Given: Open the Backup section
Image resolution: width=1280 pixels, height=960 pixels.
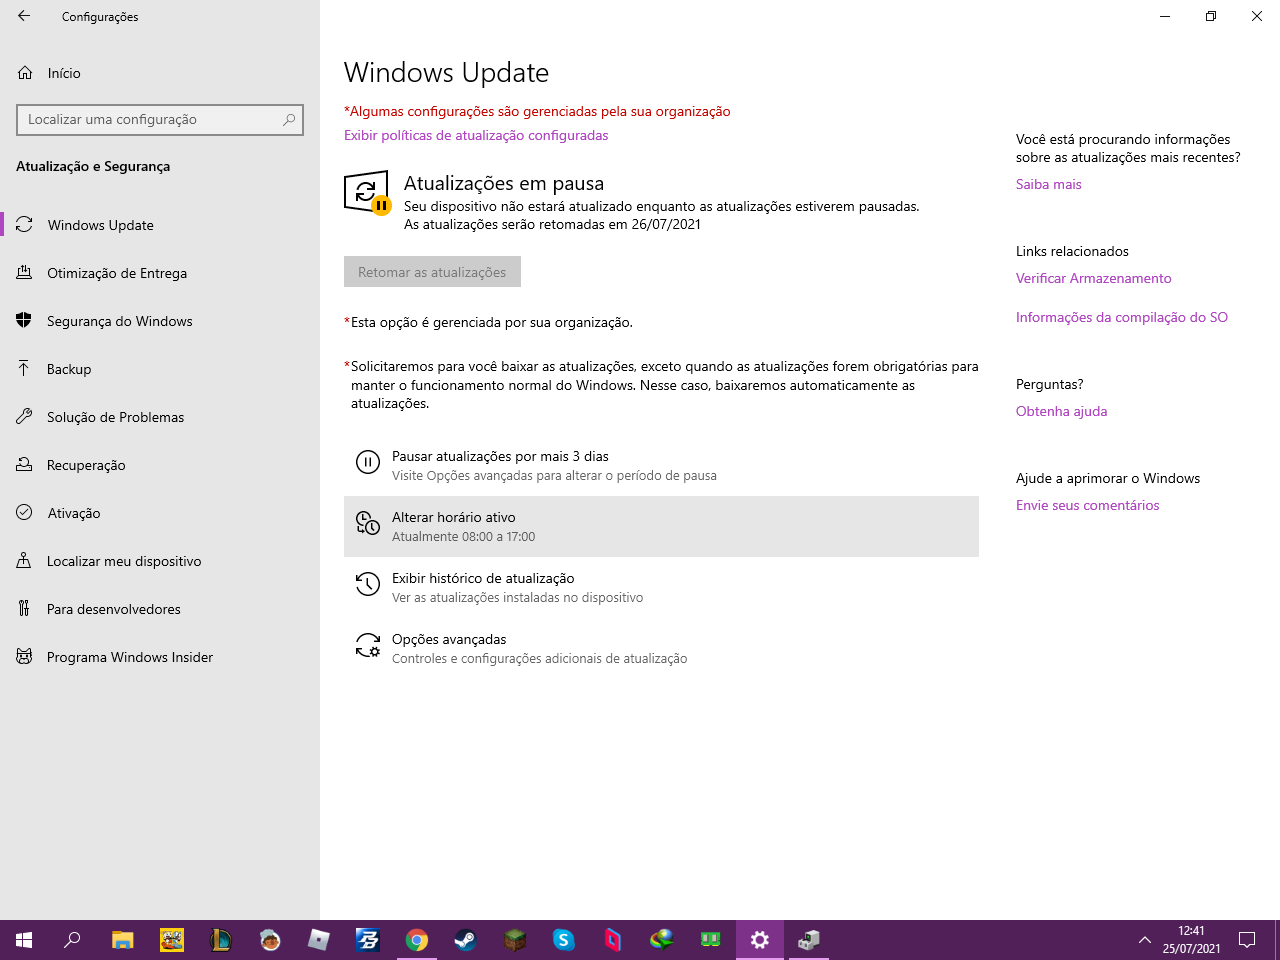Looking at the screenshot, I should [x=160, y=369].
